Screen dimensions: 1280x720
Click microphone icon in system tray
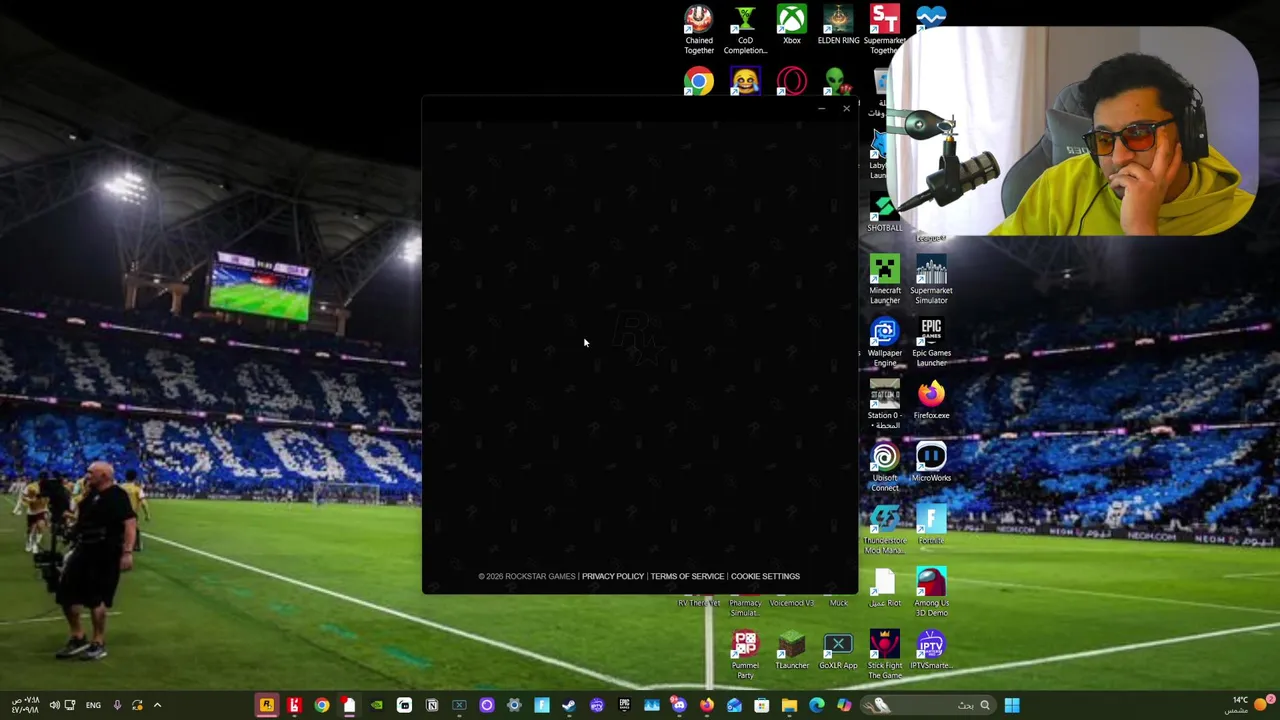click(117, 705)
